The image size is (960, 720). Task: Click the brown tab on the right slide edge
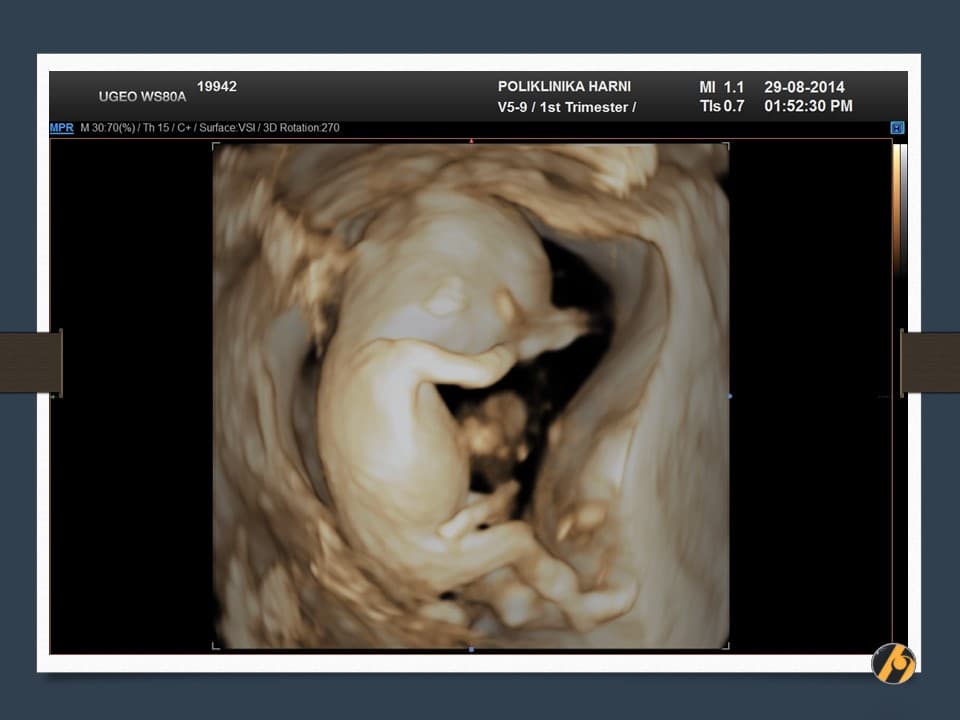click(929, 362)
